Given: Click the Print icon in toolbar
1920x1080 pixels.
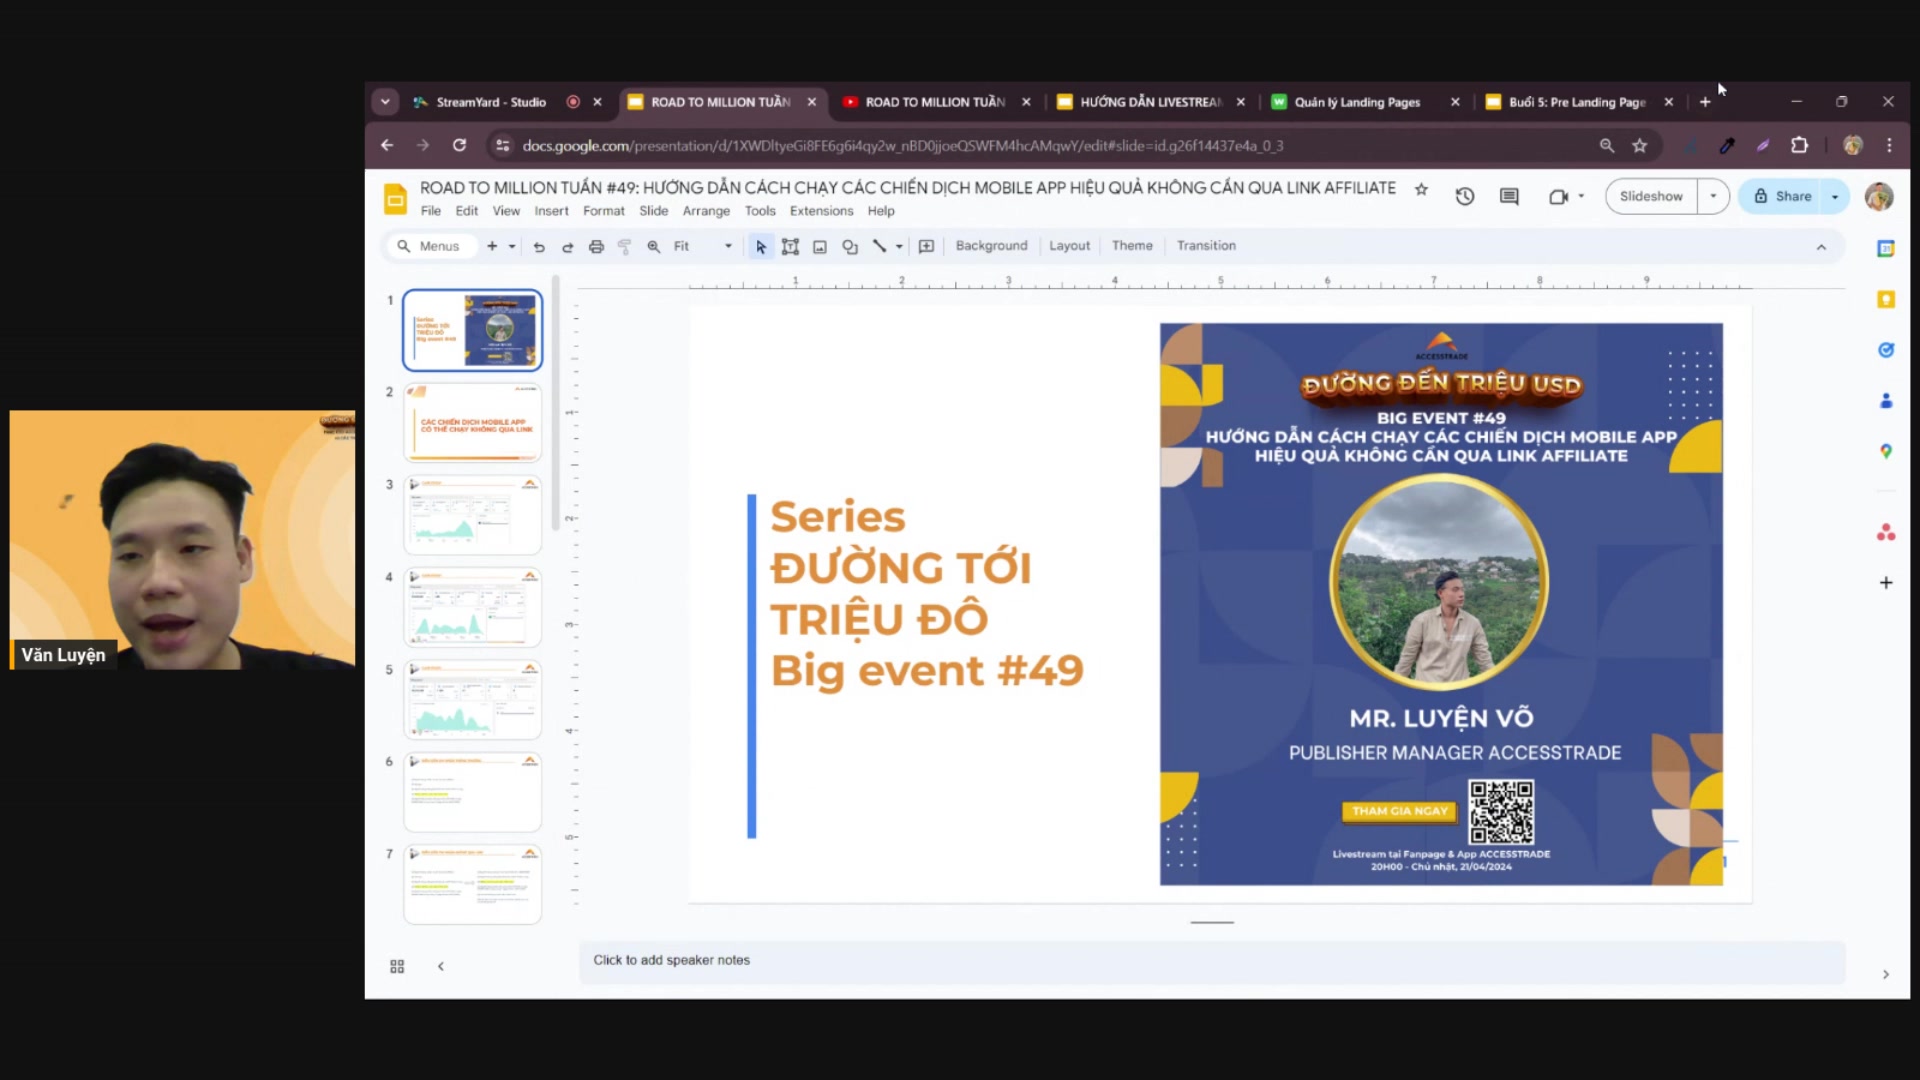Looking at the screenshot, I should click(596, 247).
